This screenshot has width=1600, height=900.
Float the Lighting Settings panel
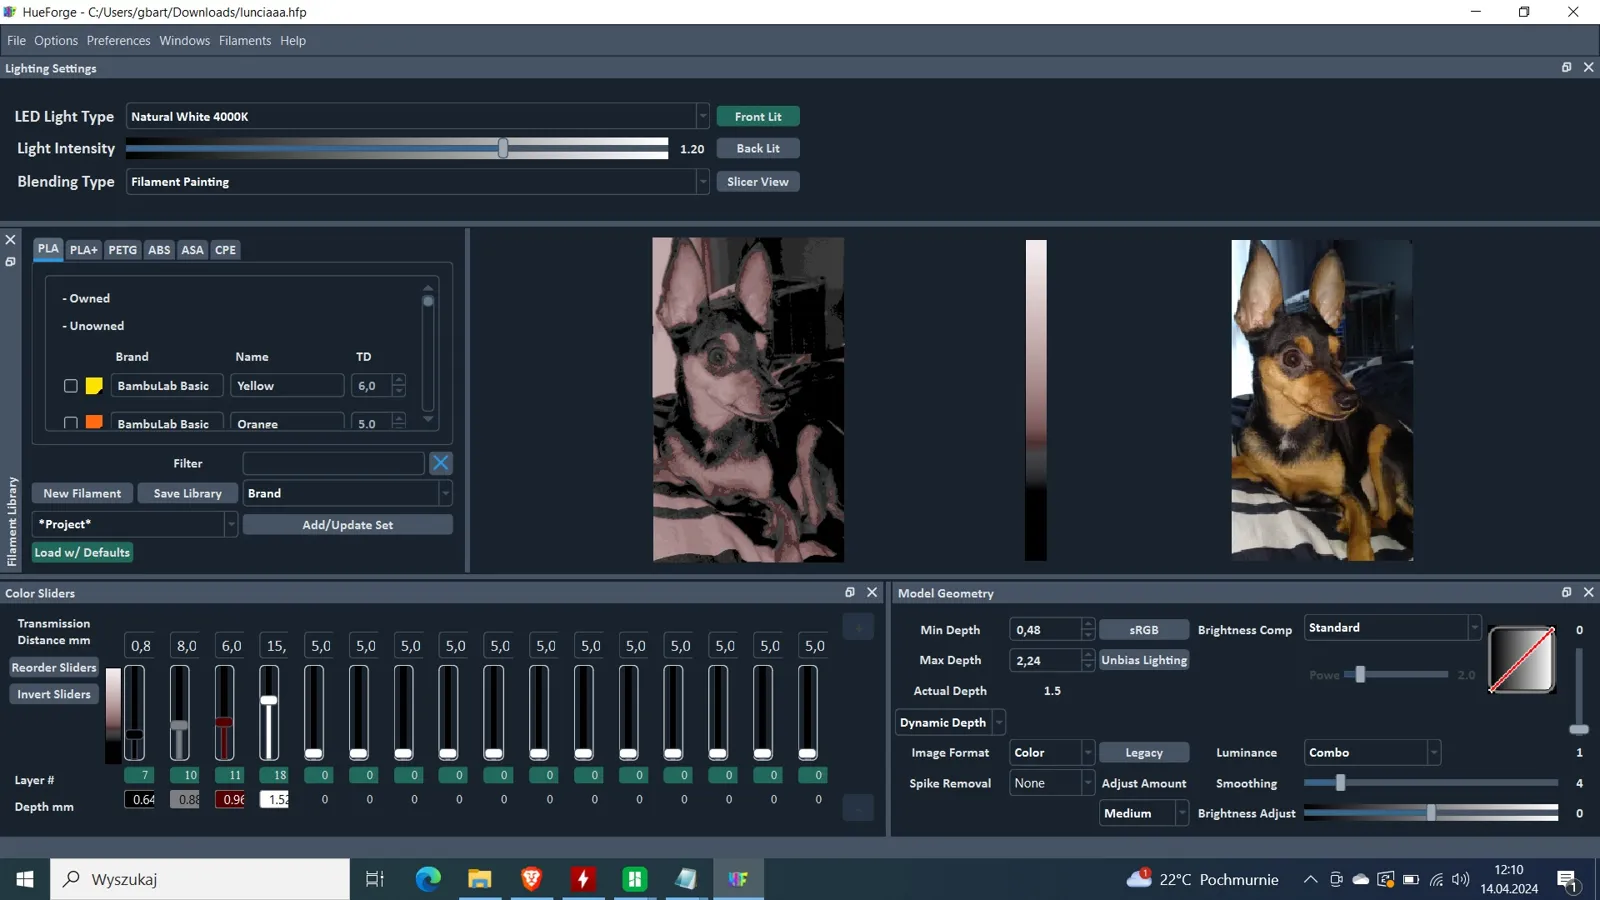pyautogui.click(x=1566, y=67)
